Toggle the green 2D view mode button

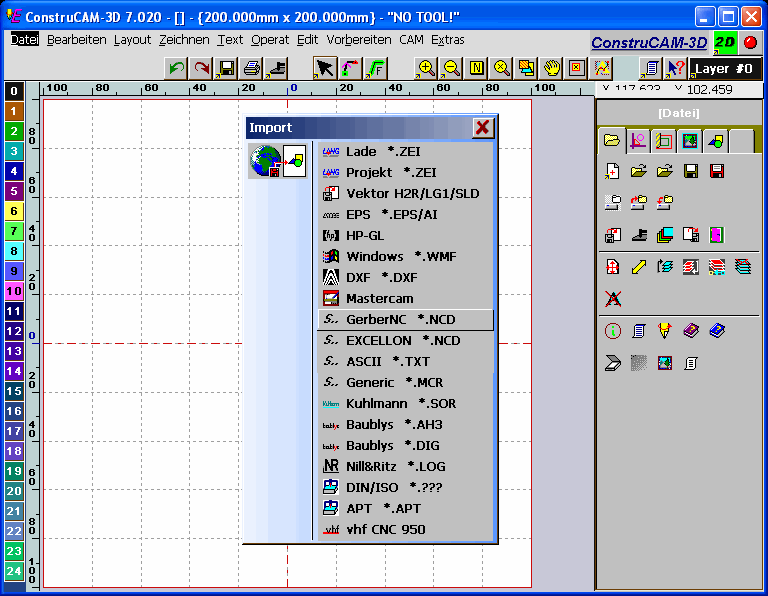pyautogui.click(x=725, y=42)
